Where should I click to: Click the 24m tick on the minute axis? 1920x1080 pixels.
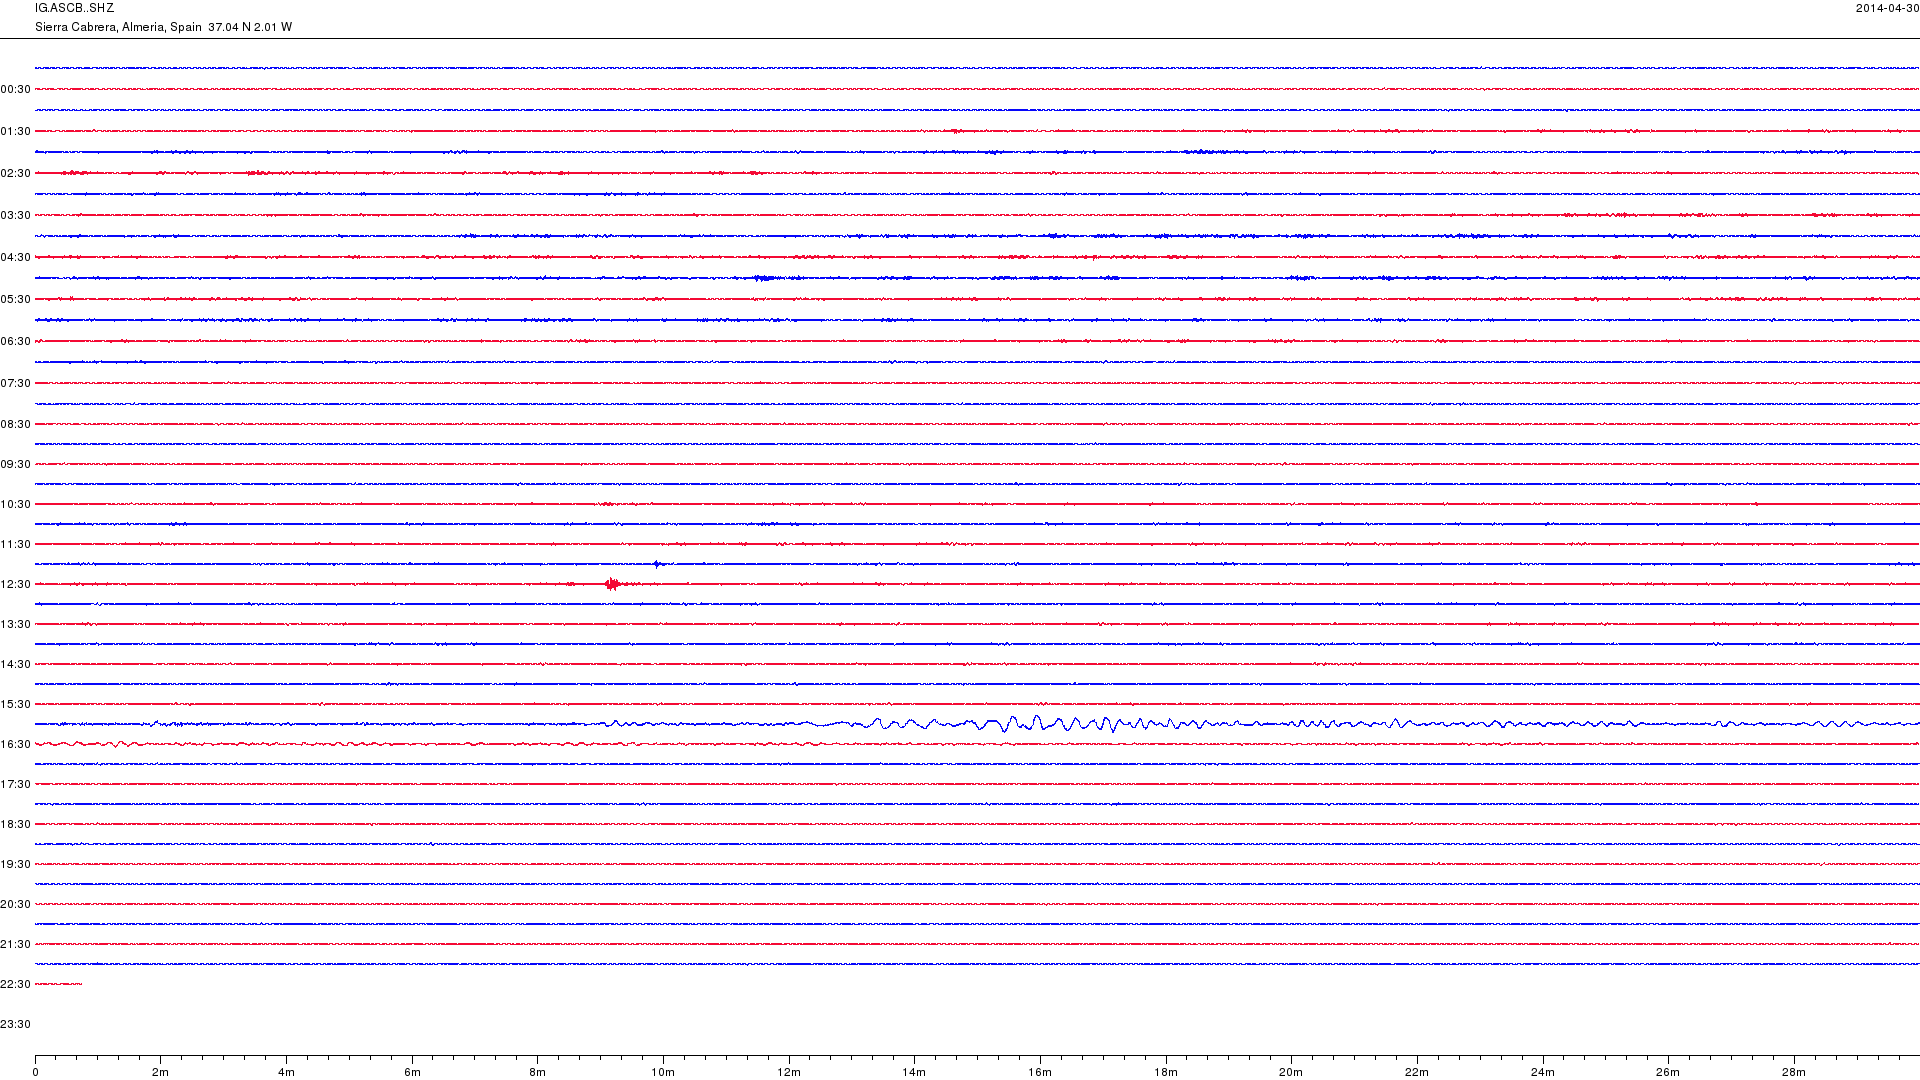[1543, 1072]
